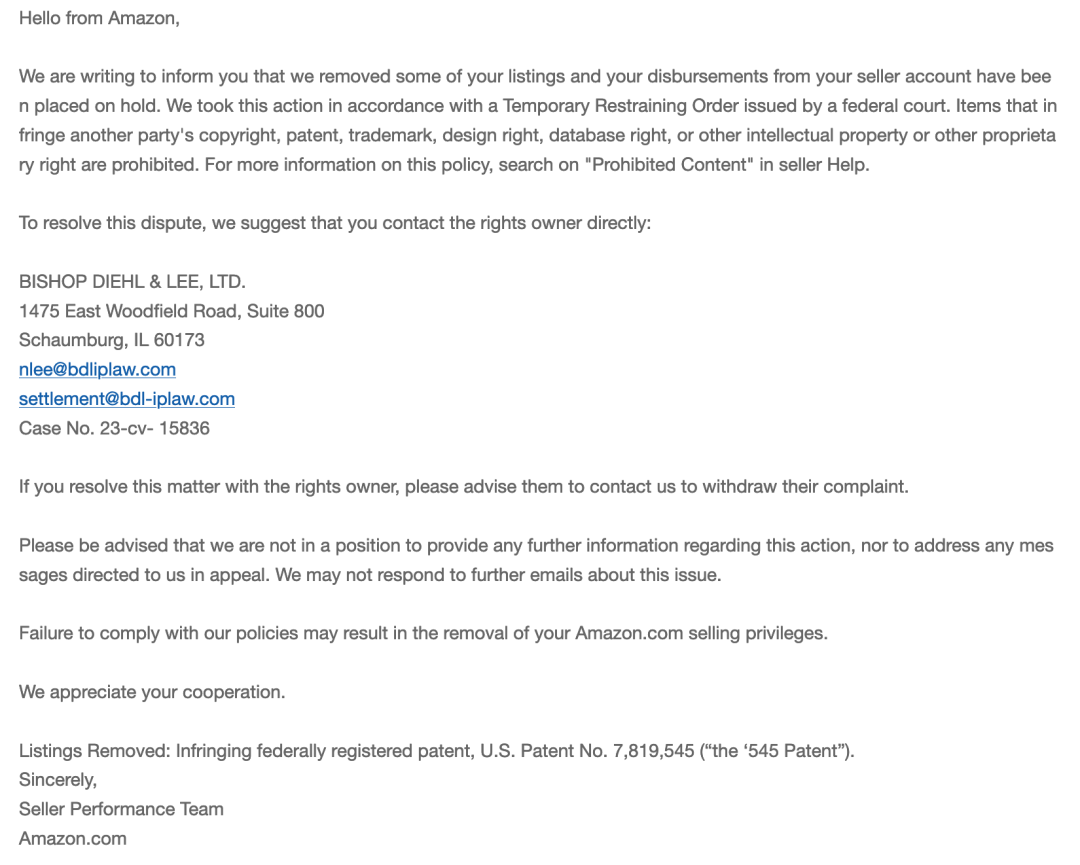This screenshot has width=1080, height=865.
Task: Click the 'Failure to comply' sentence
Action: click(423, 634)
